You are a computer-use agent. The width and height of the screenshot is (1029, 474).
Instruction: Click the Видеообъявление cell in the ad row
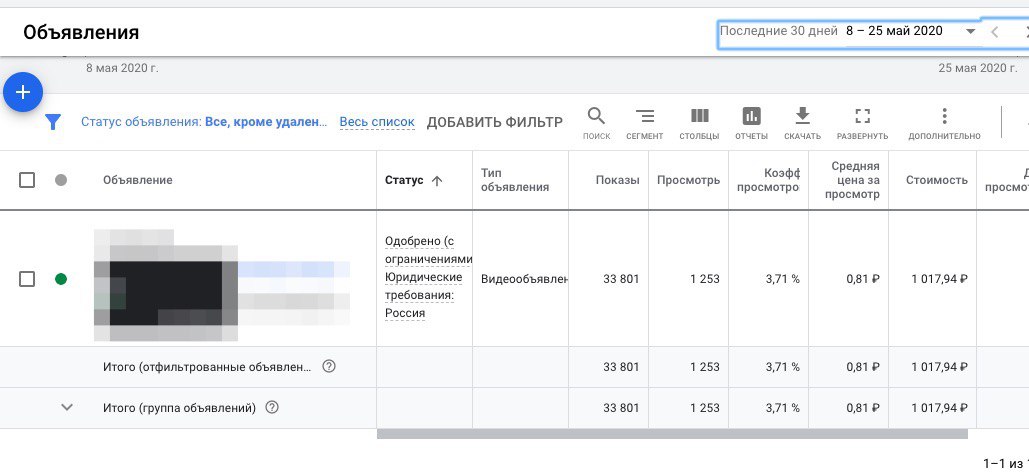[x=524, y=279]
